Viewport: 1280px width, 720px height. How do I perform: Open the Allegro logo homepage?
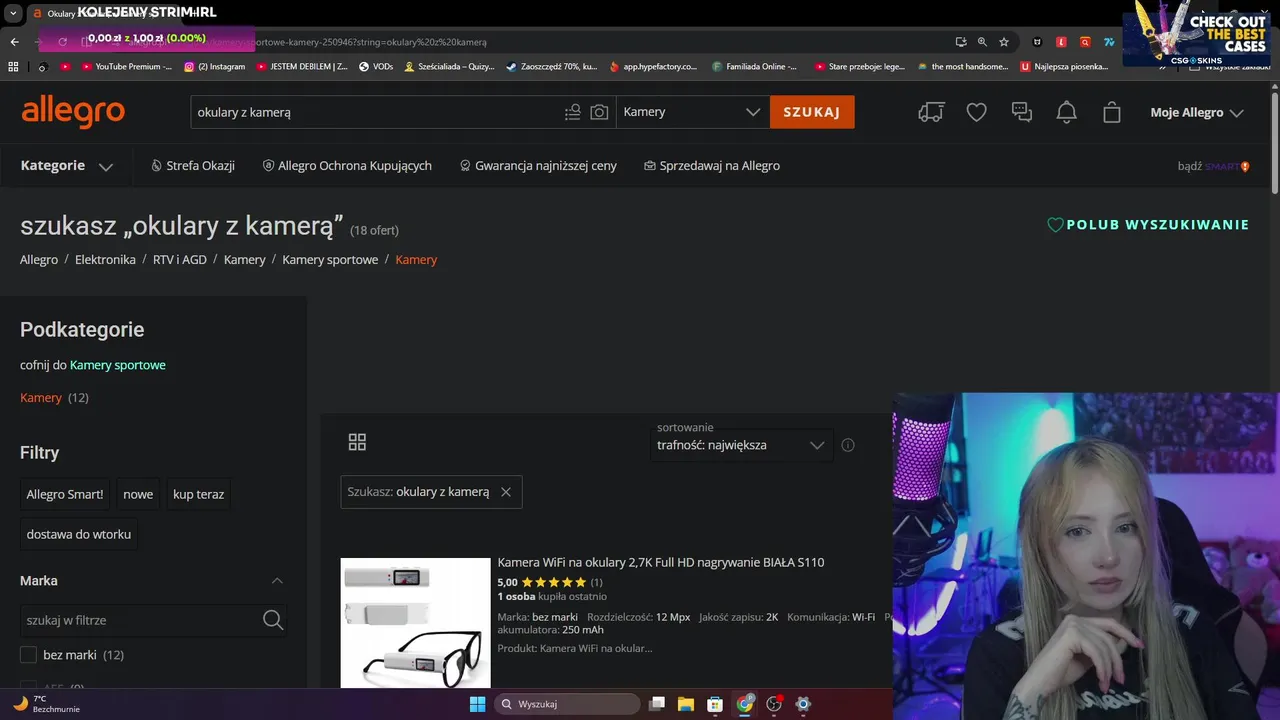pos(73,112)
